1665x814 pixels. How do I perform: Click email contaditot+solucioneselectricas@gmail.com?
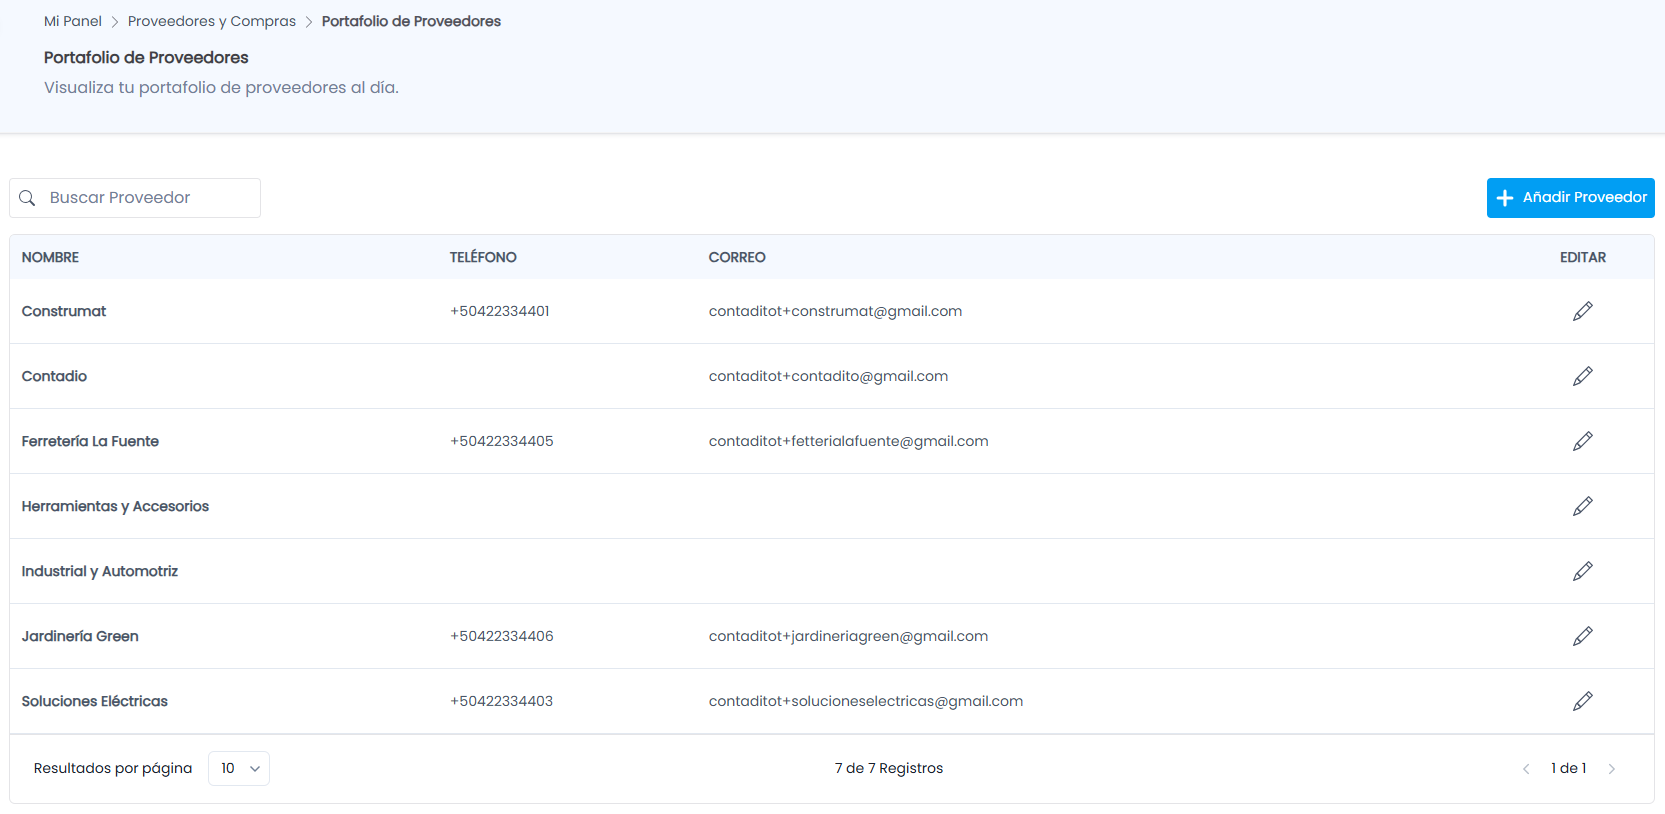[866, 701]
